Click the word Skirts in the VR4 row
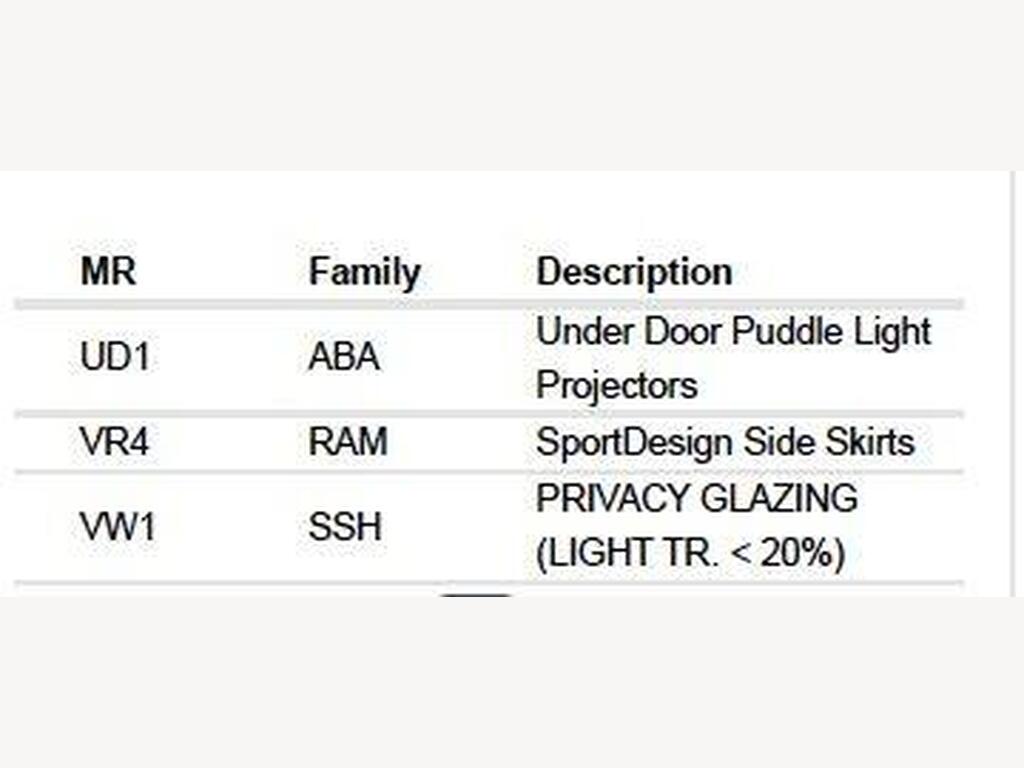 [x=870, y=442]
